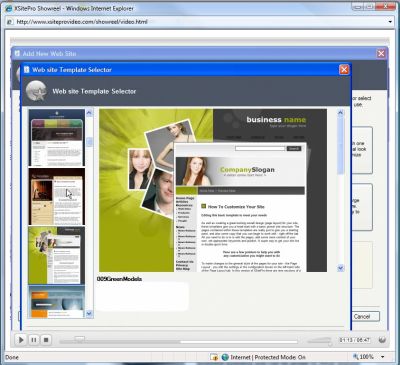Screen dimensions: 400x365
Task: Click the 100% zoom control in the status bar
Action: (x=364, y=357)
